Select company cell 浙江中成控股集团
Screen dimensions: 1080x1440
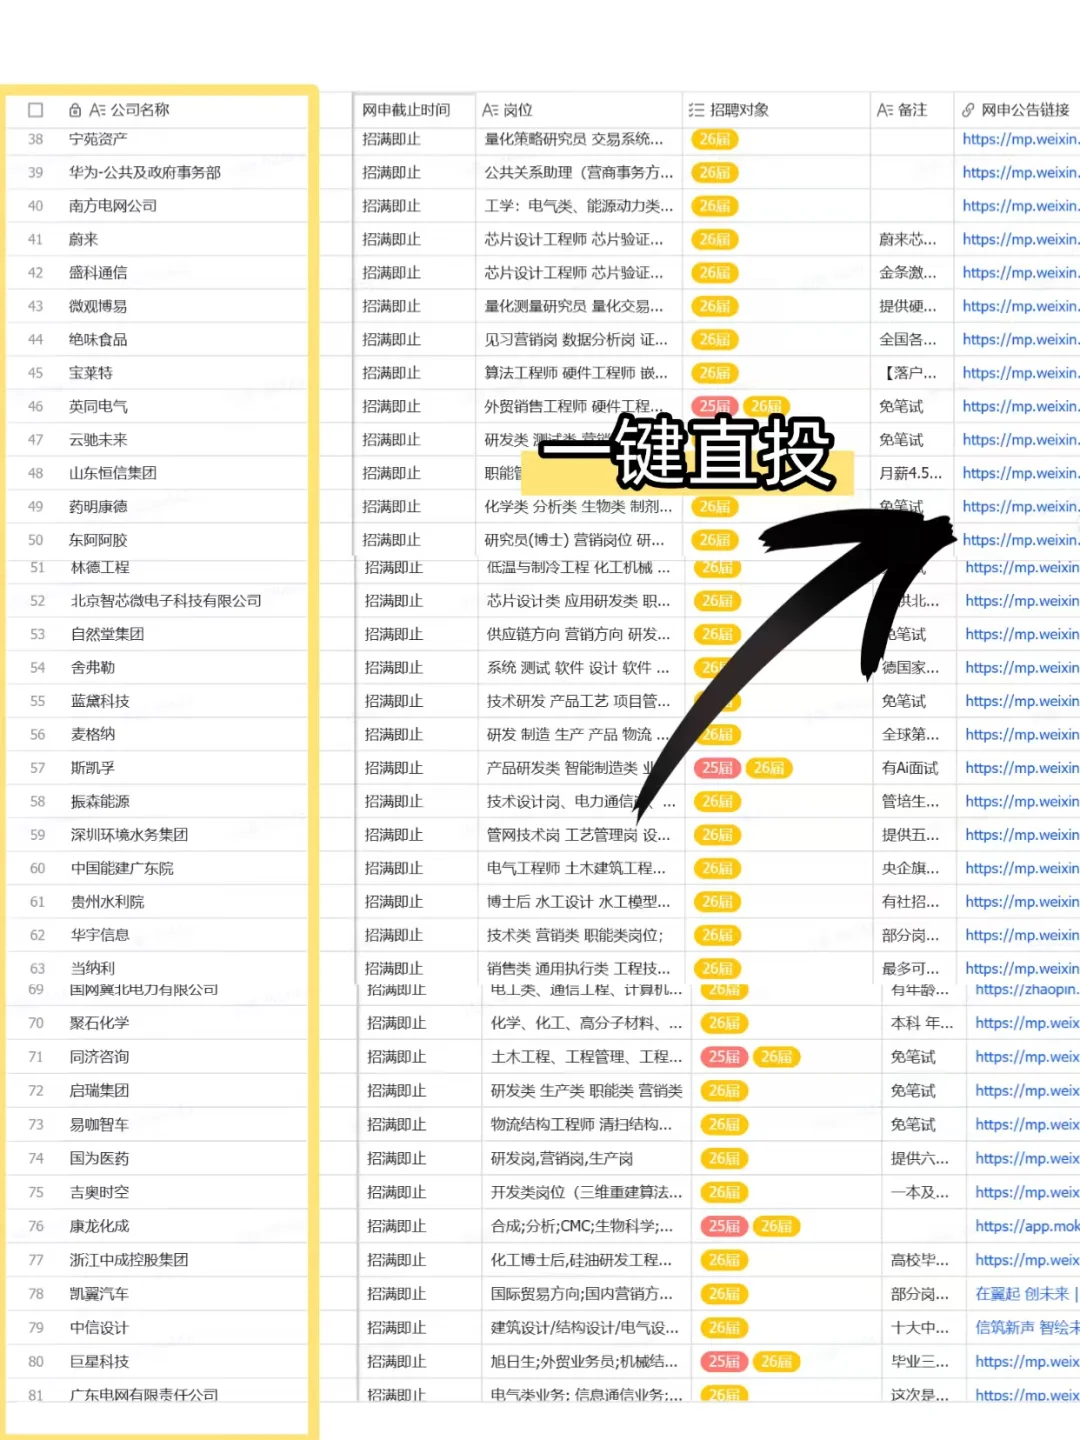tap(129, 1260)
